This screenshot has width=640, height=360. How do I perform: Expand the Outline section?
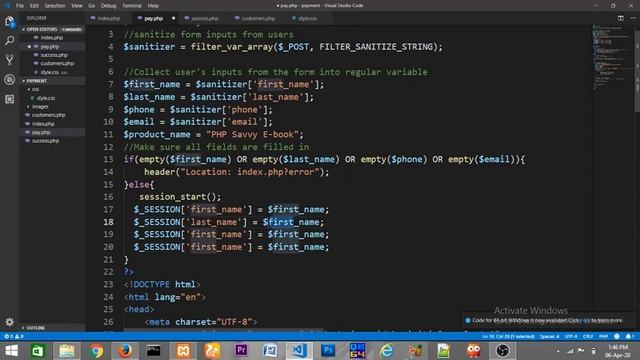[x=36, y=328]
